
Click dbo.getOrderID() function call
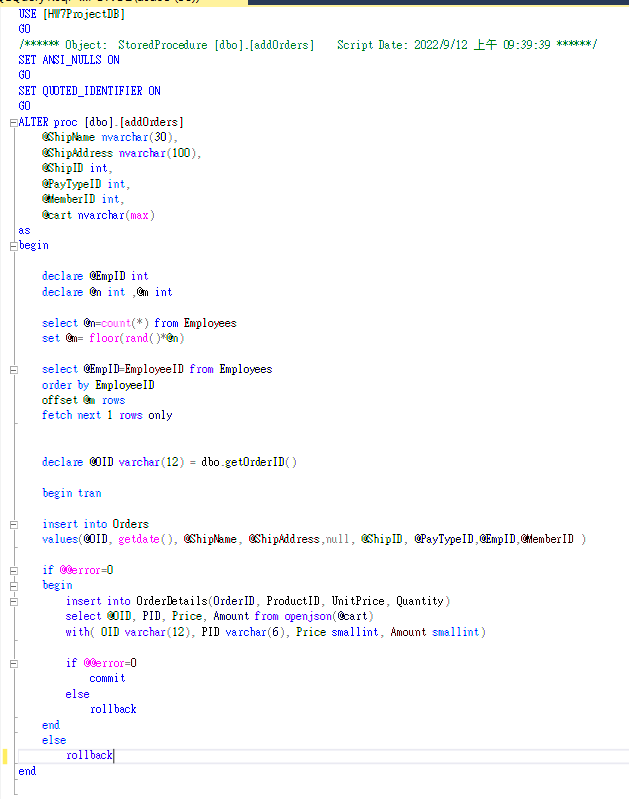[x=249, y=462]
